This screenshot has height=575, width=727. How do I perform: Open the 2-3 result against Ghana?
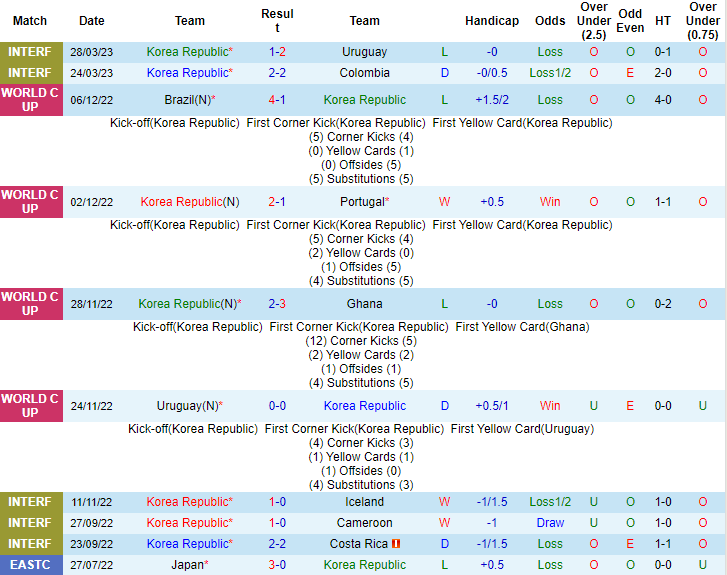point(277,304)
